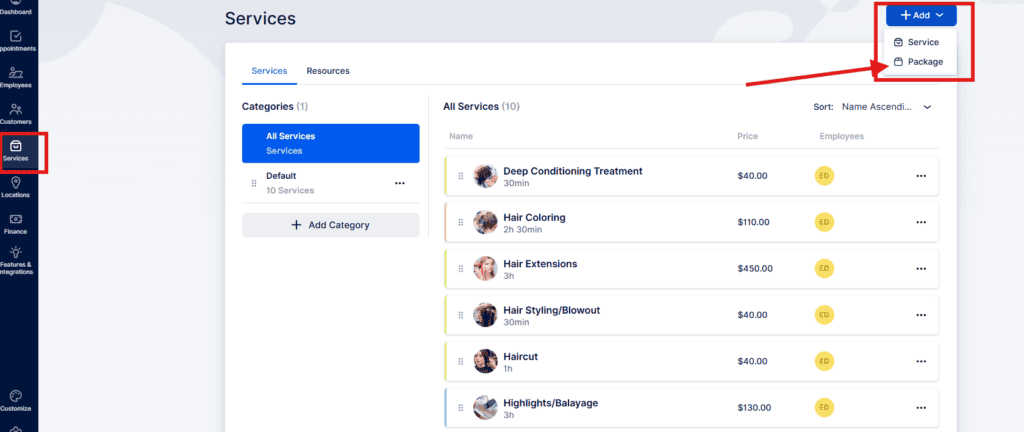Open the Finance section
The width and height of the screenshot is (1024, 432).
click(17, 224)
